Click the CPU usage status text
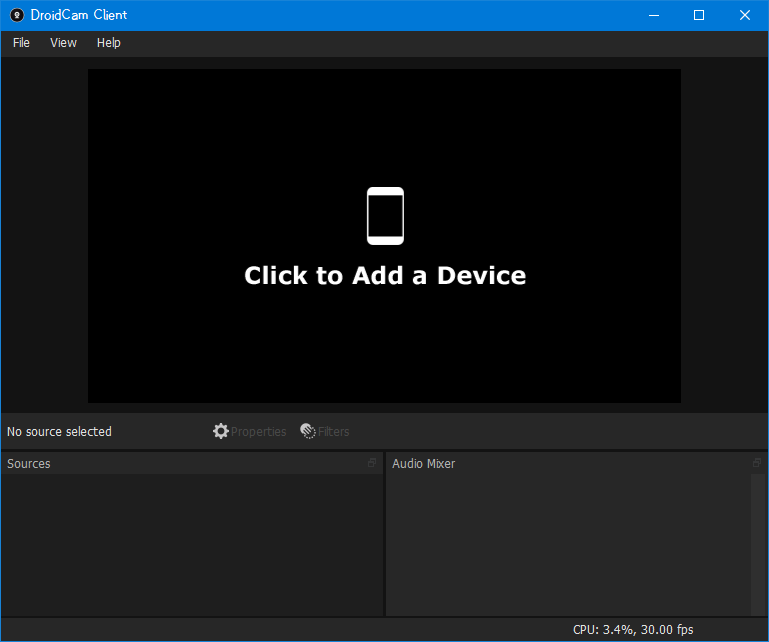Viewport: 769px width, 642px height. [633, 629]
